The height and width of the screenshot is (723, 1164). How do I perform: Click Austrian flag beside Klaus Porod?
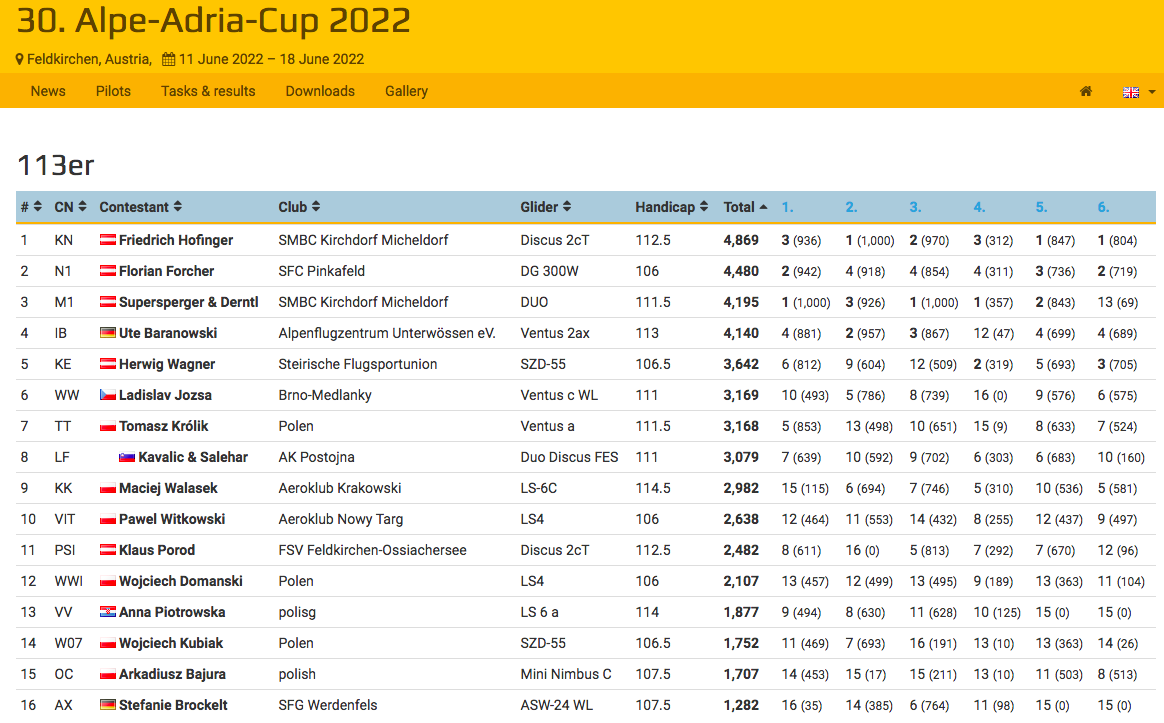coord(108,550)
